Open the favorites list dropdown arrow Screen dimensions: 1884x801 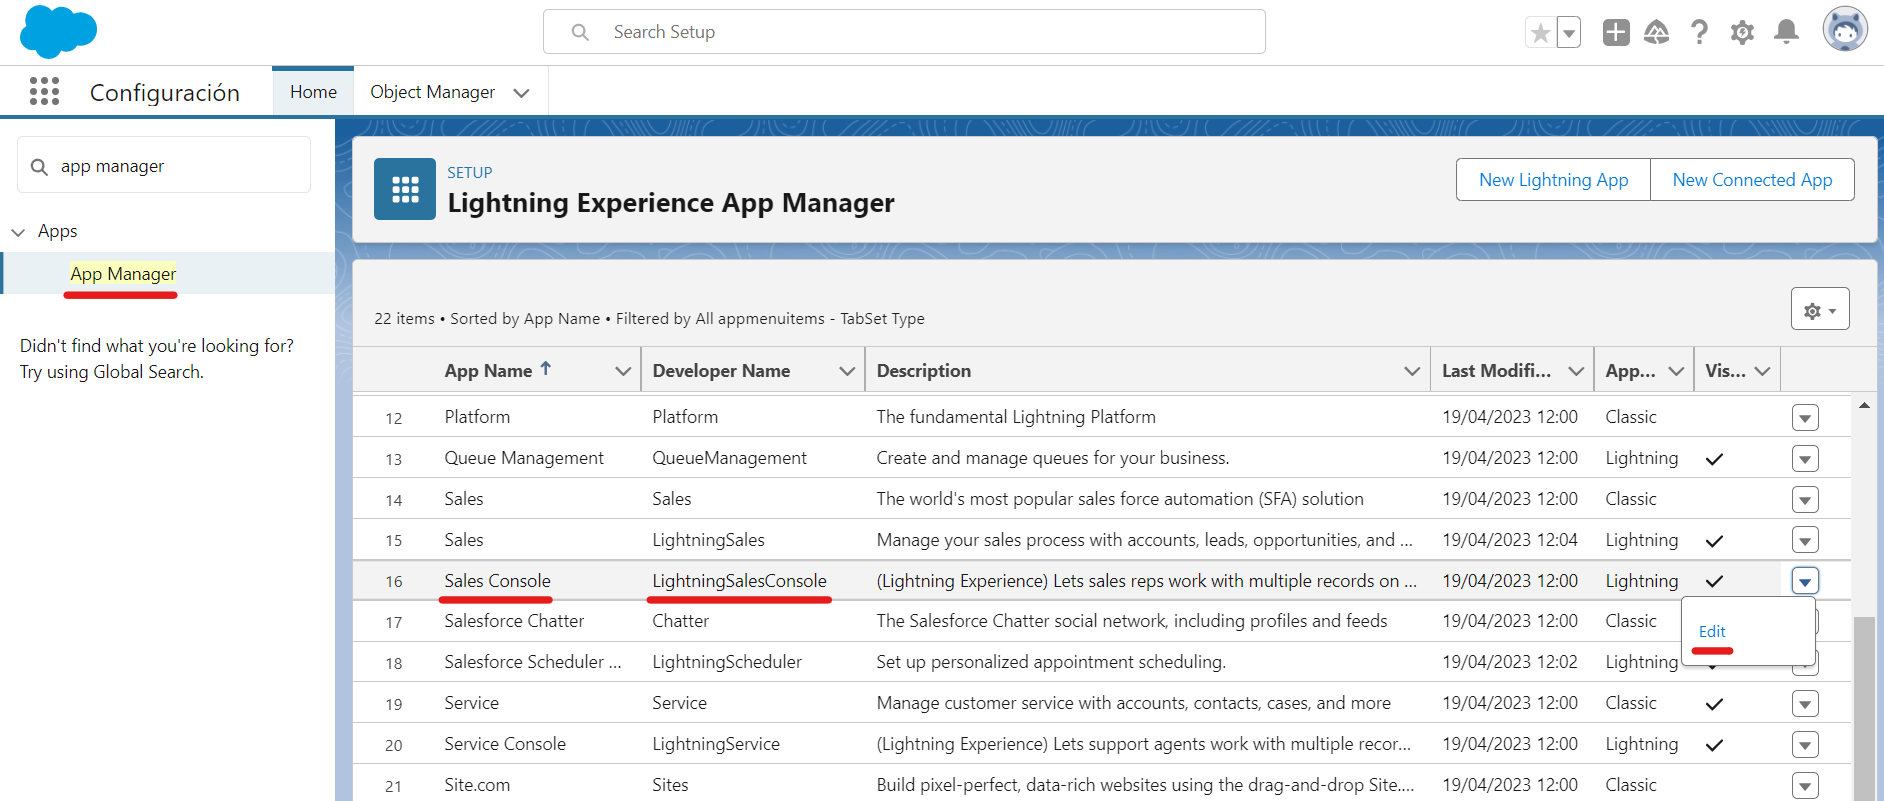coord(1569,33)
